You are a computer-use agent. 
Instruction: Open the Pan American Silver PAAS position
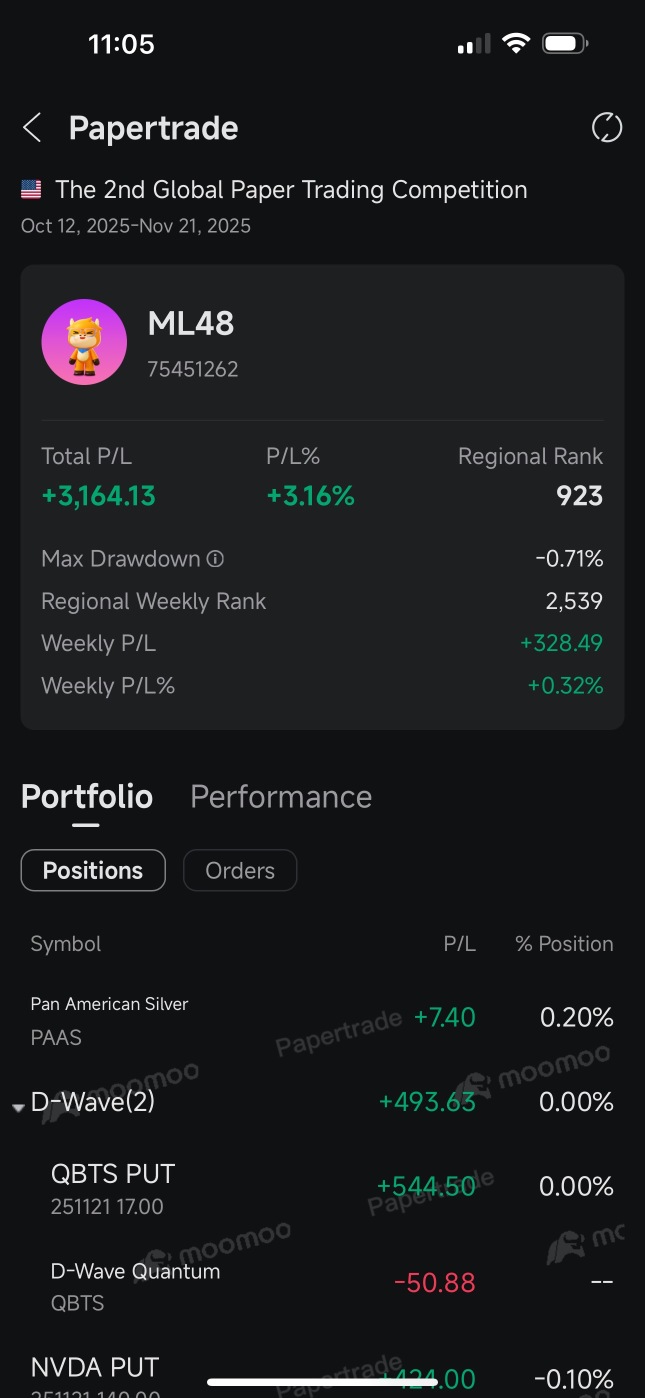click(x=322, y=1020)
